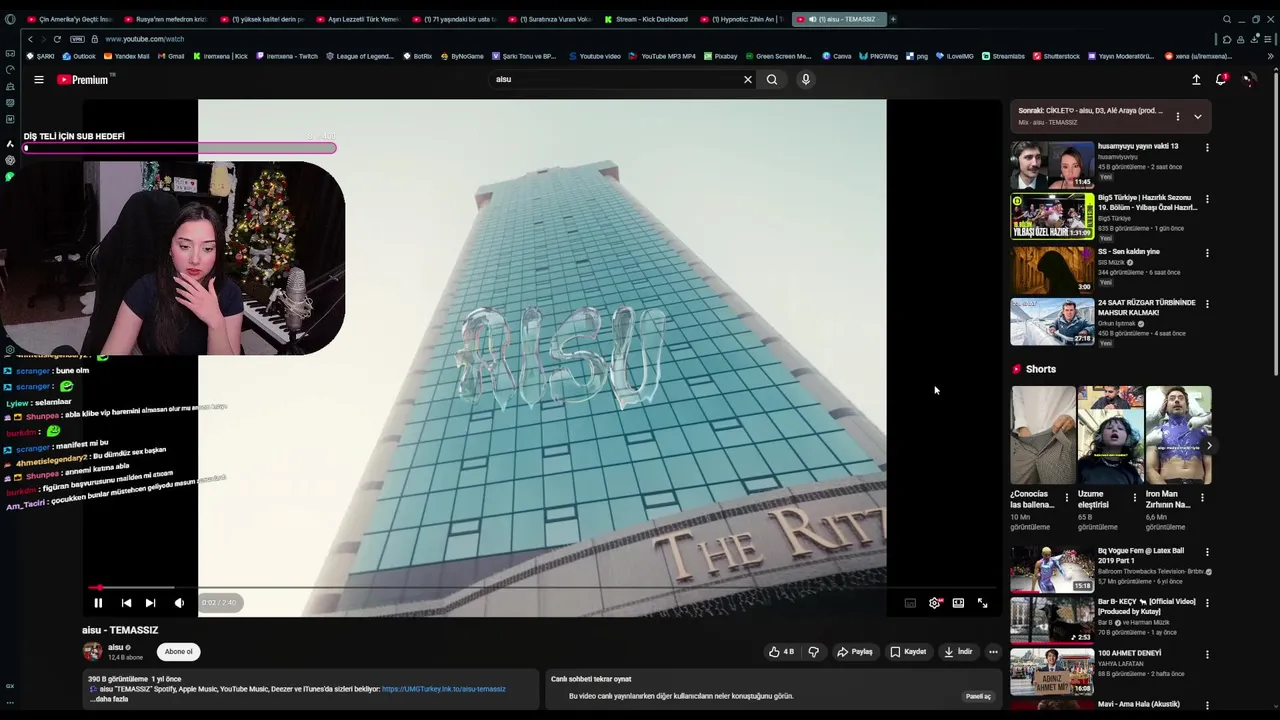This screenshot has height=720, width=1280.
Task: Share the video via Paylaş
Action: (x=855, y=652)
